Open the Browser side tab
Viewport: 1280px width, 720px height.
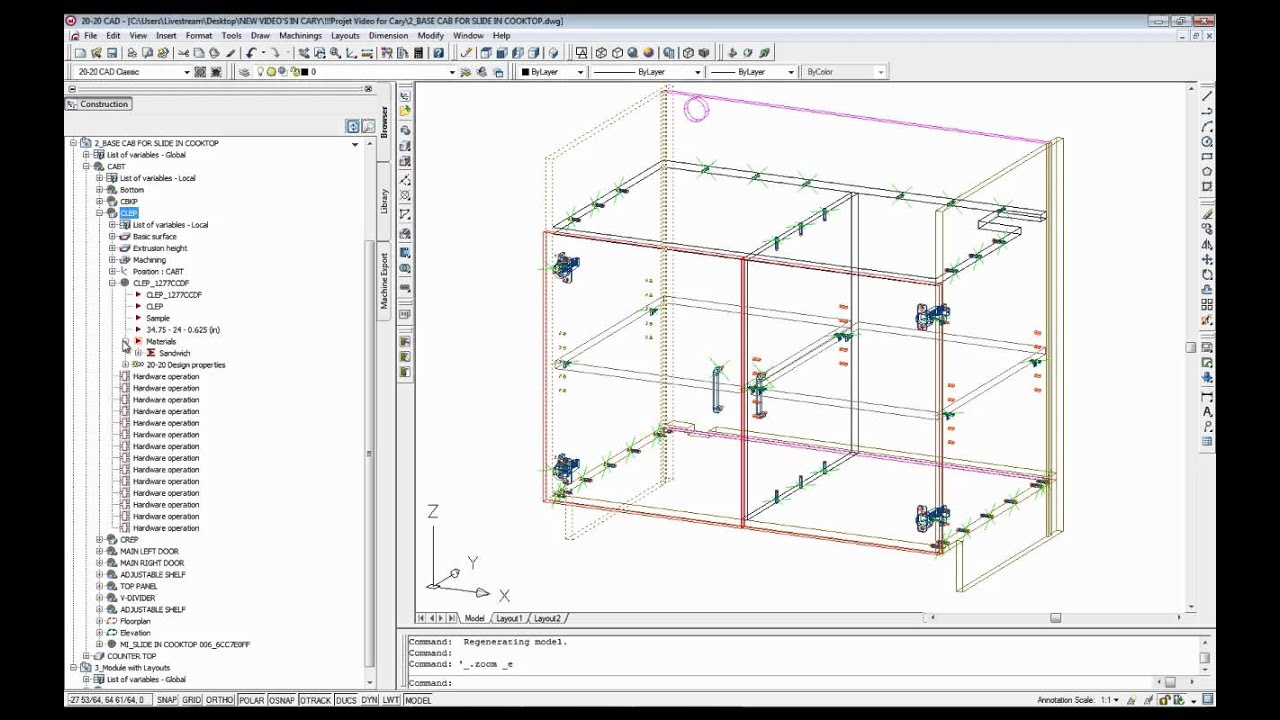[384, 122]
